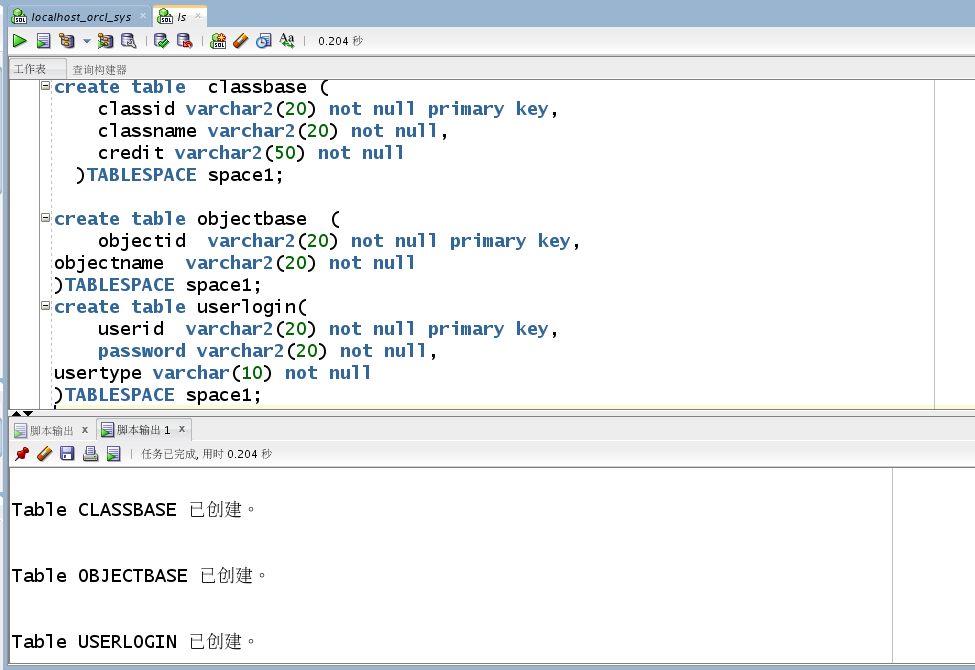Click the run-script icon in the output toolbar

click(114, 454)
